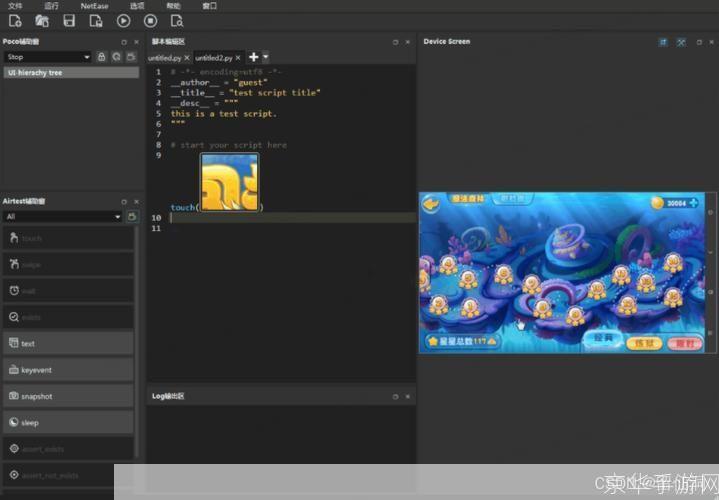Run the script with the play button
The image size is (719, 500).
point(123,21)
